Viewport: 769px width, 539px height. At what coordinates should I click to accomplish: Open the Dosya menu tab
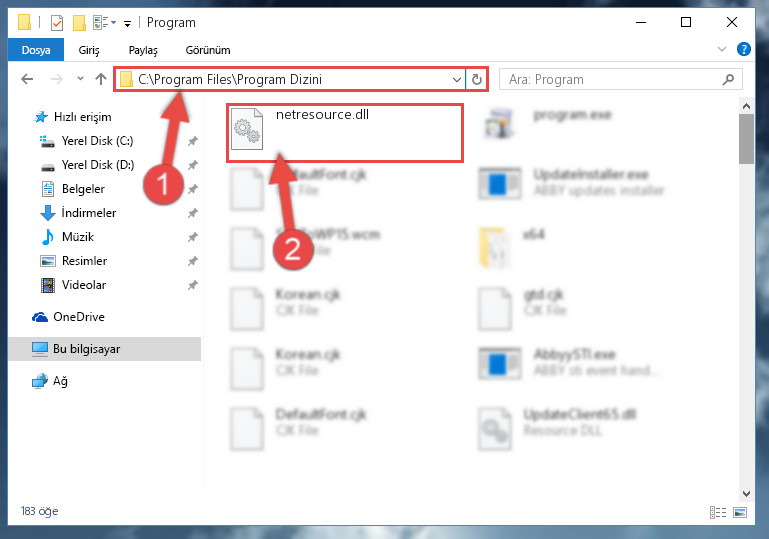click(x=36, y=50)
